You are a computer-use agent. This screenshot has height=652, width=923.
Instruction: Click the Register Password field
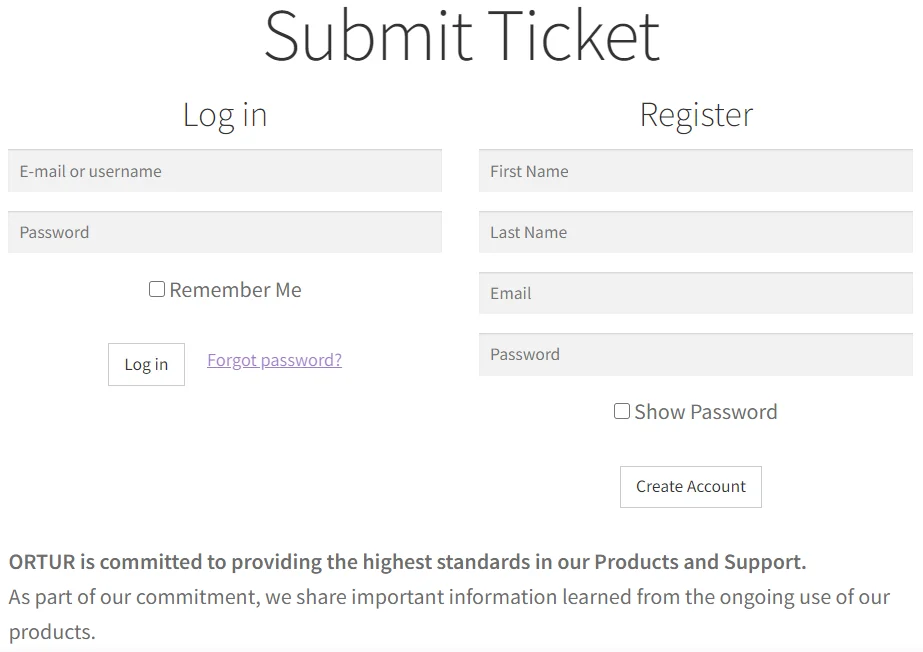(695, 354)
